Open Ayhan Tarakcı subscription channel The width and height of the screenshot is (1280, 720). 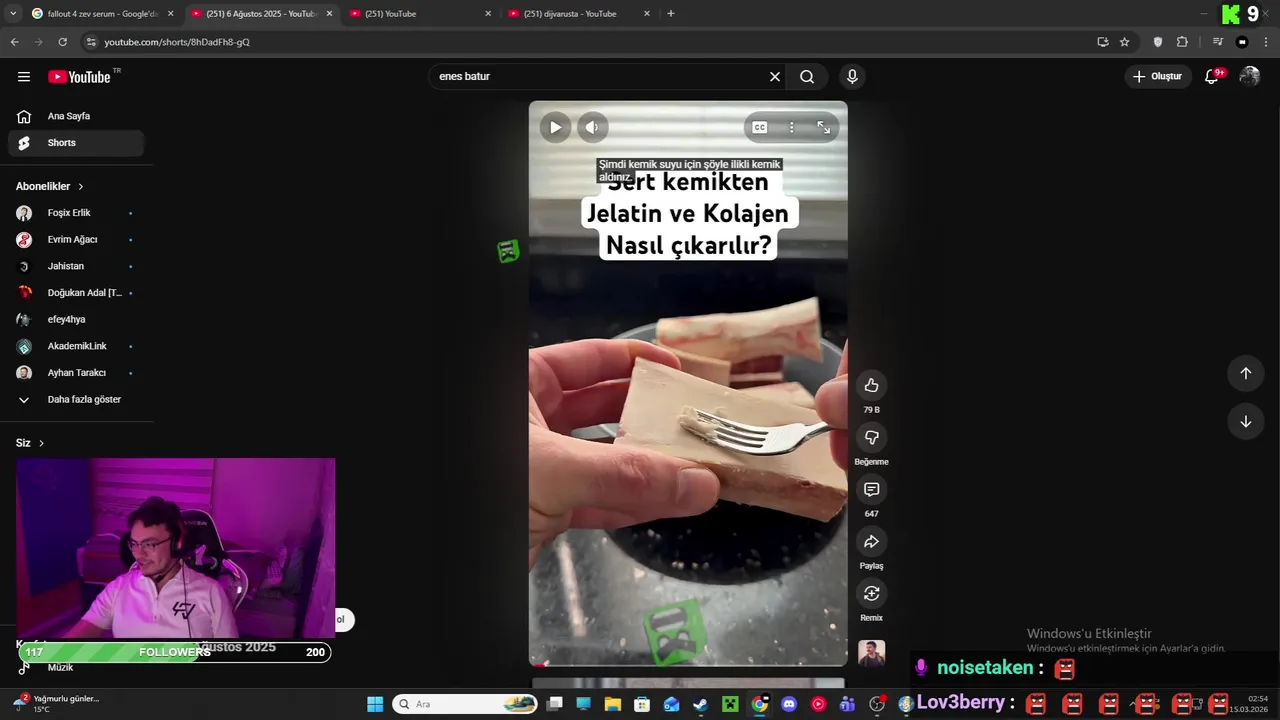click(x=76, y=373)
